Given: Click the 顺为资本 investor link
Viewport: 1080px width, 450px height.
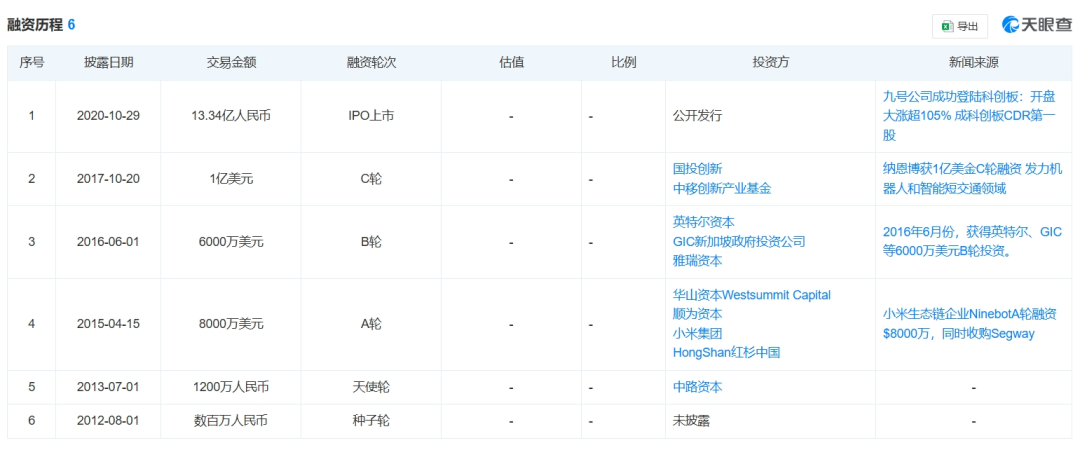Looking at the screenshot, I should click(x=697, y=314).
